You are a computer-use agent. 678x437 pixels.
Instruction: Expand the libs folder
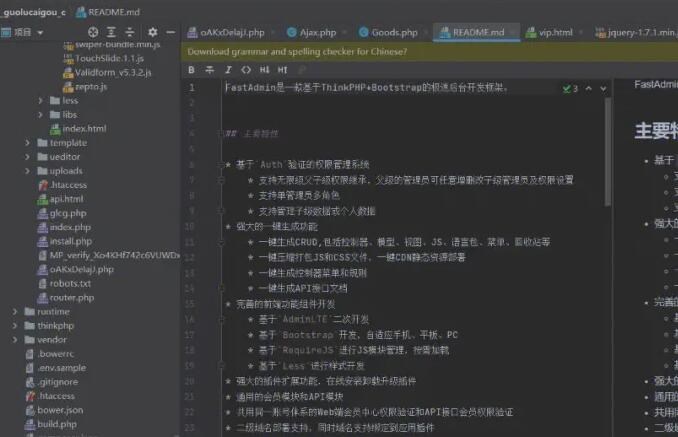(x=41, y=115)
